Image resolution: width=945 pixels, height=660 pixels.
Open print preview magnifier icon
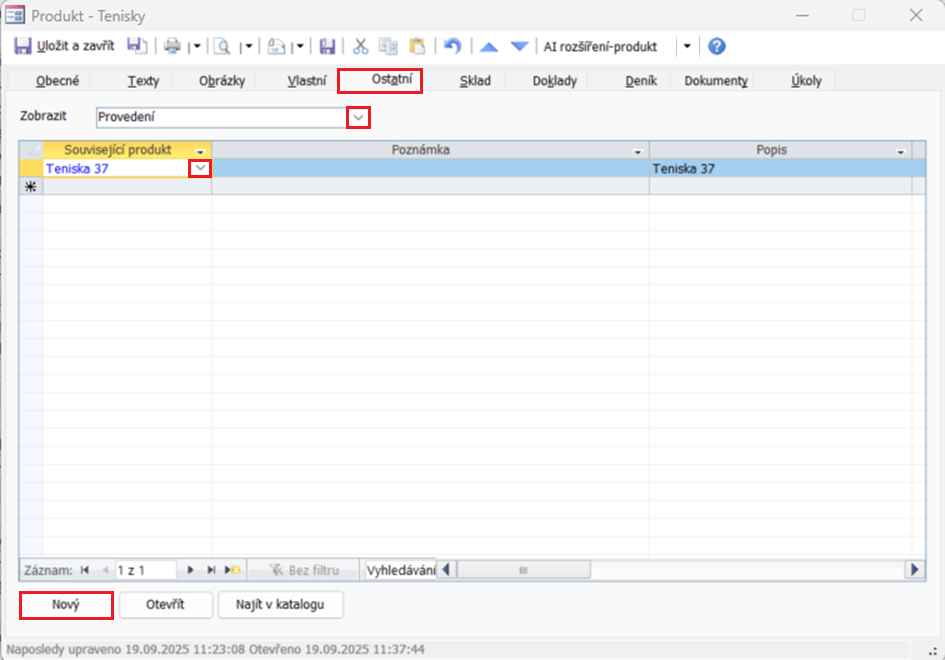[x=222, y=46]
